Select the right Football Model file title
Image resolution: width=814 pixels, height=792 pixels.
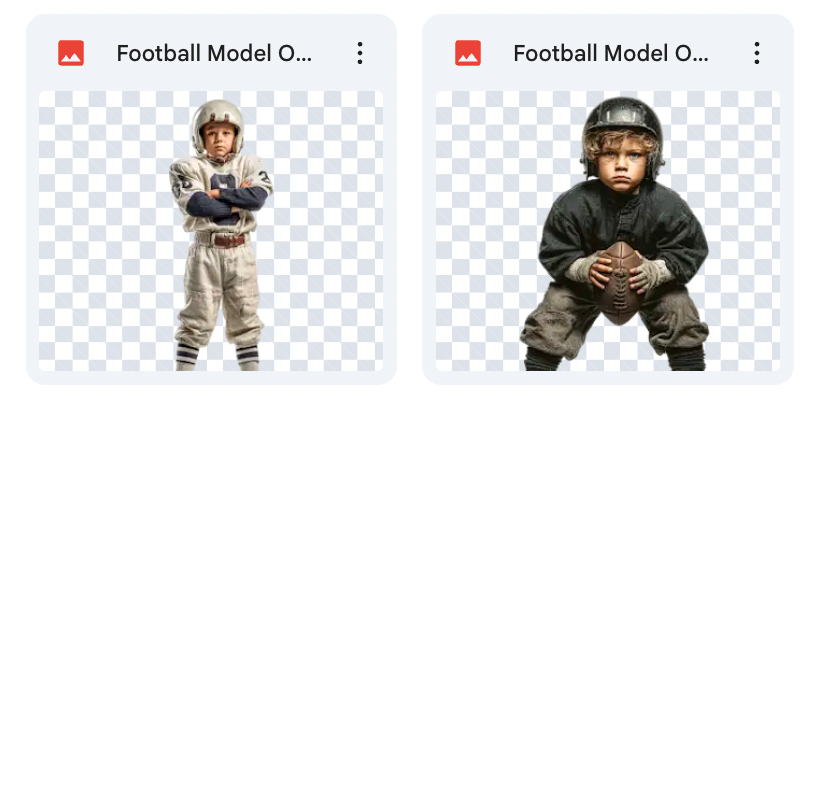pos(610,53)
